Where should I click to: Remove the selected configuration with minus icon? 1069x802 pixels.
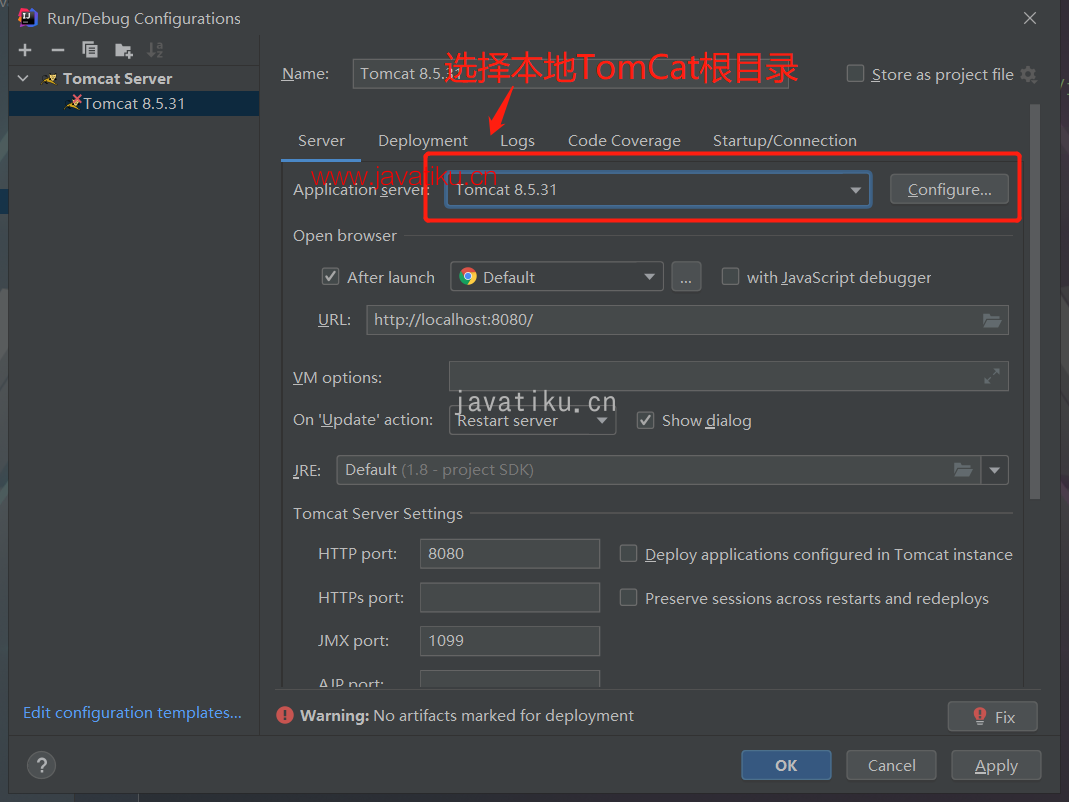click(x=58, y=50)
